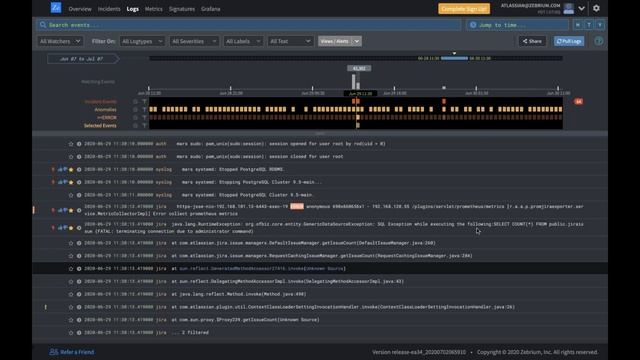Click thumbs-up icon on Stopped PostgreSQL RDBMS row
Viewport: 640px width, 360px height.
(60, 169)
